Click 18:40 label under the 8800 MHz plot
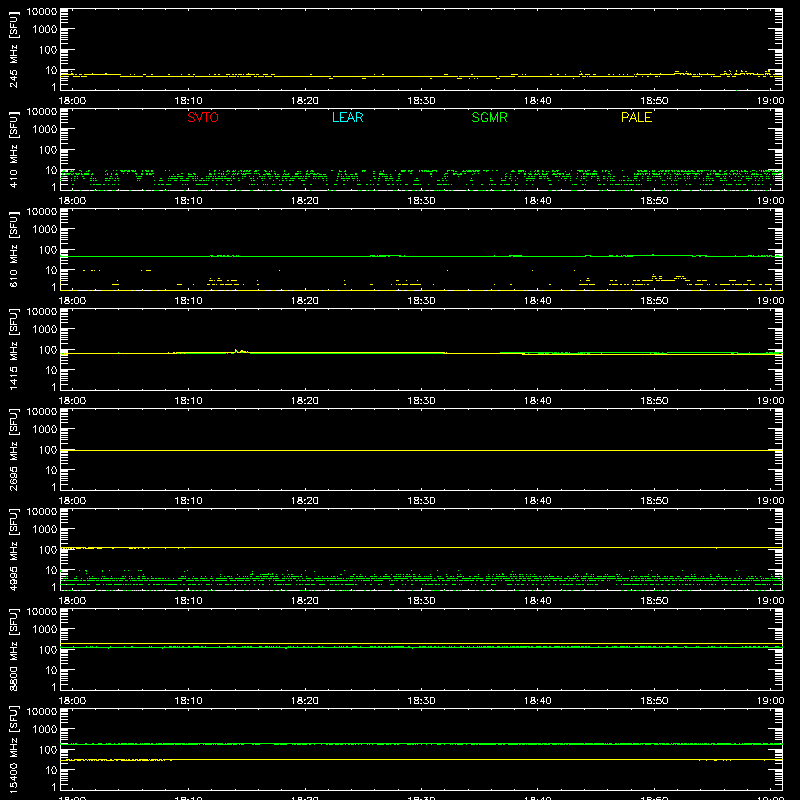This screenshot has height=800, width=800. 537,701
